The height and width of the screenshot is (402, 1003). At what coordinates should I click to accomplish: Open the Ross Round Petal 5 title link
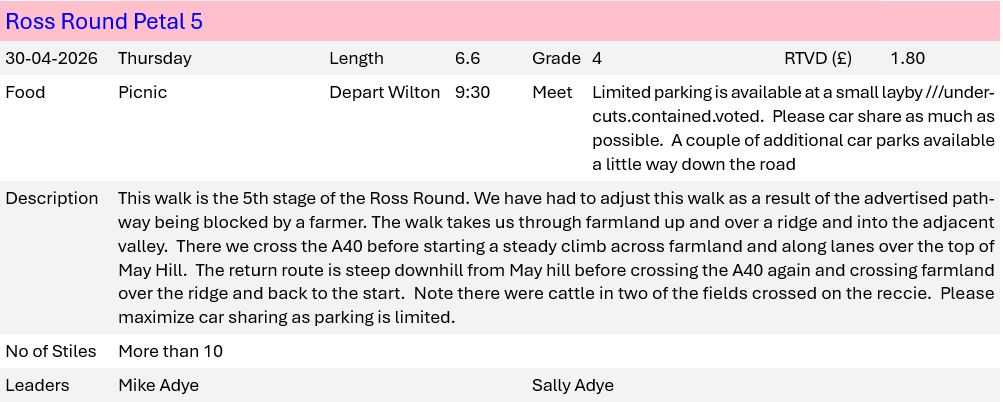[x=104, y=21]
